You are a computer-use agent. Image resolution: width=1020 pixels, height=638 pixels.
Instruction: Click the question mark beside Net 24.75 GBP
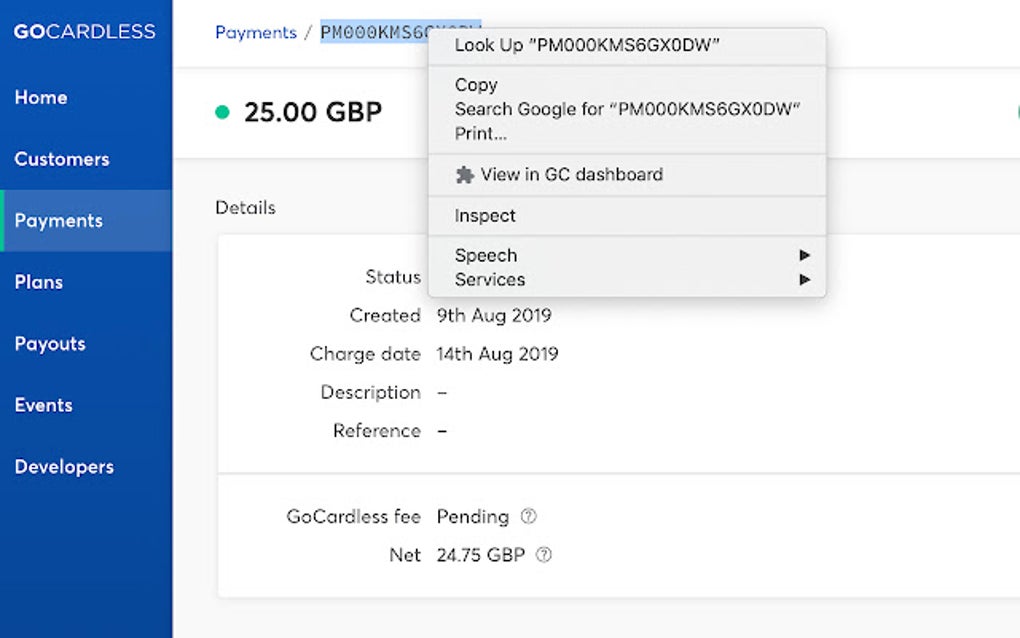click(544, 554)
